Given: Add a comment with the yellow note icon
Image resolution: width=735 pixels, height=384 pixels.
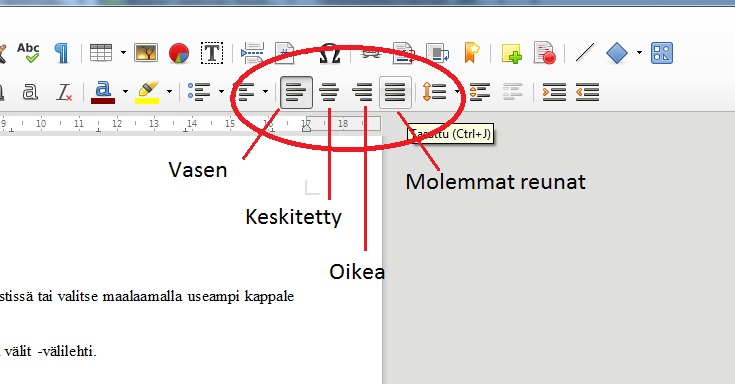Looking at the screenshot, I should click(511, 53).
